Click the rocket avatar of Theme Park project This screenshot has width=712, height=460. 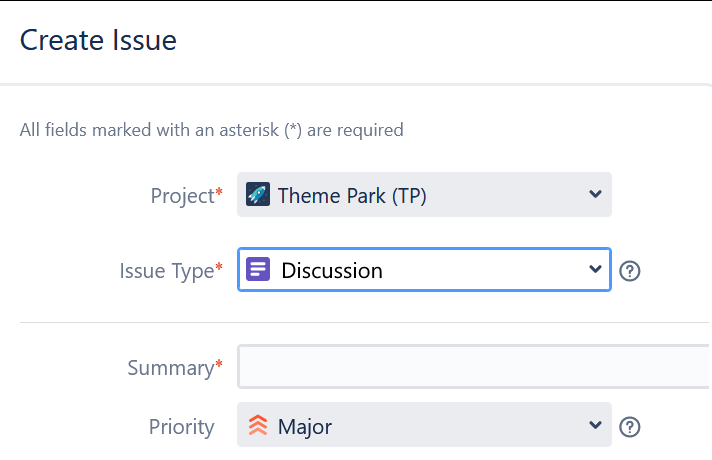tap(258, 194)
